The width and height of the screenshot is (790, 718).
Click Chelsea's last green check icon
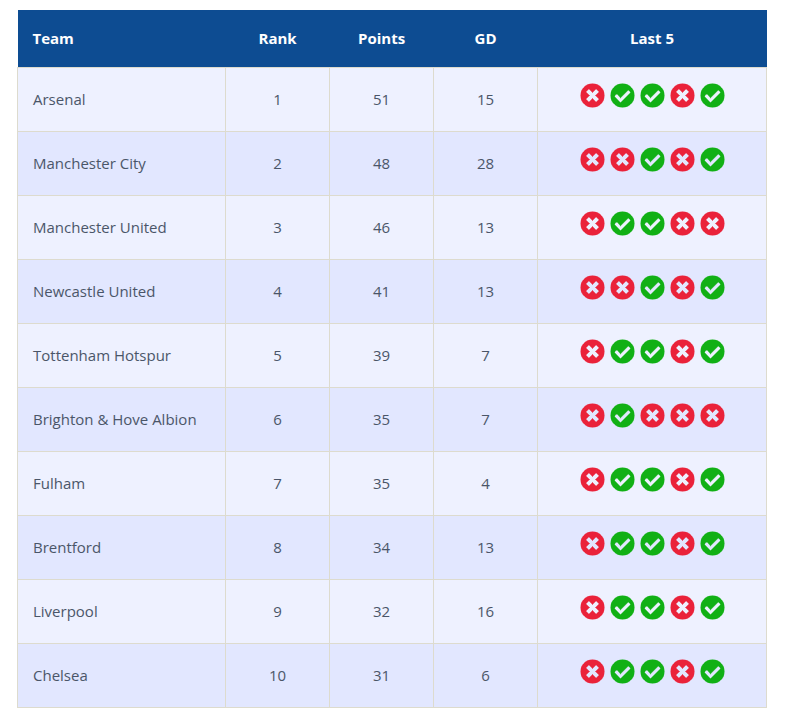point(712,672)
